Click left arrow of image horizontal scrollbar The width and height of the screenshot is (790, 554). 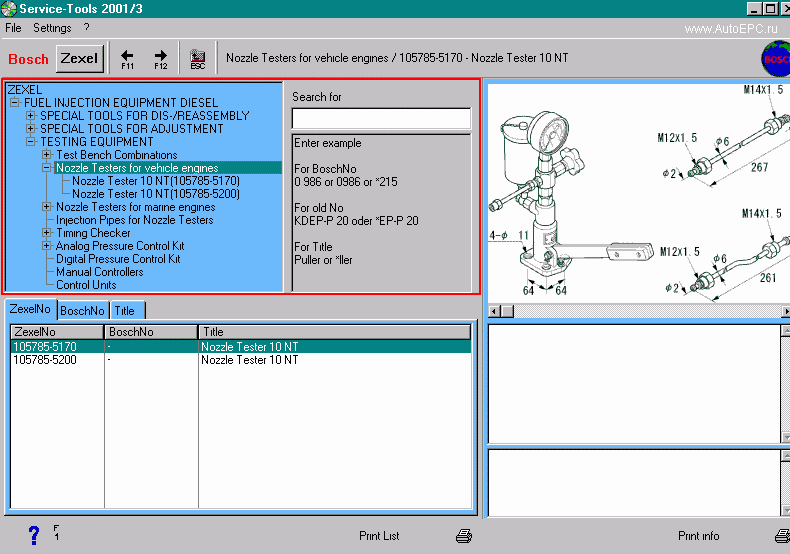pos(494,312)
